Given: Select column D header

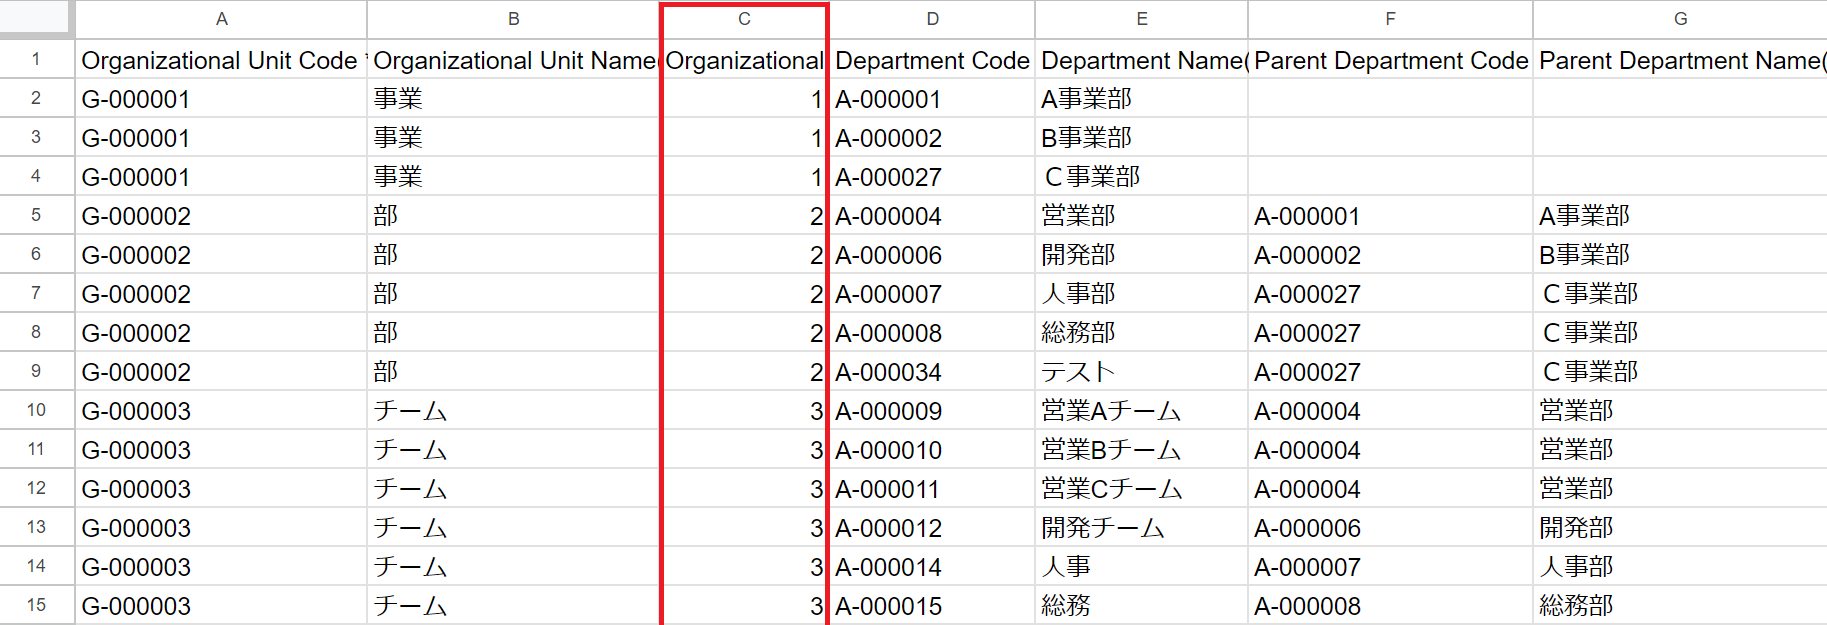Looking at the screenshot, I should (x=932, y=19).
